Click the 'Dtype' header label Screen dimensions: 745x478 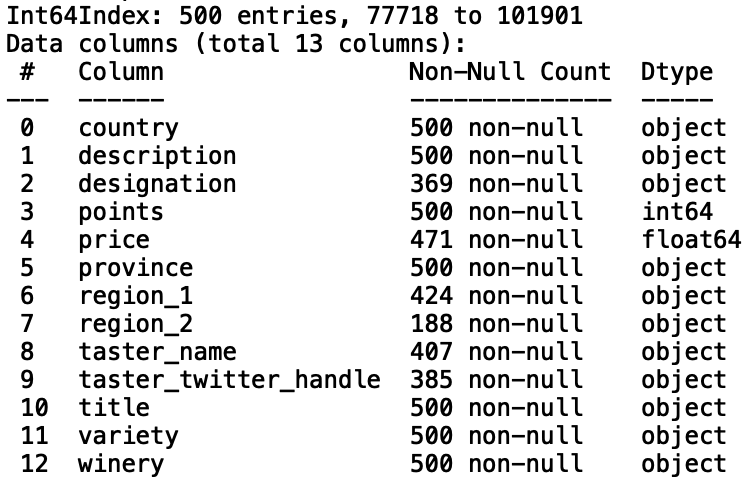tap(677, 72)
